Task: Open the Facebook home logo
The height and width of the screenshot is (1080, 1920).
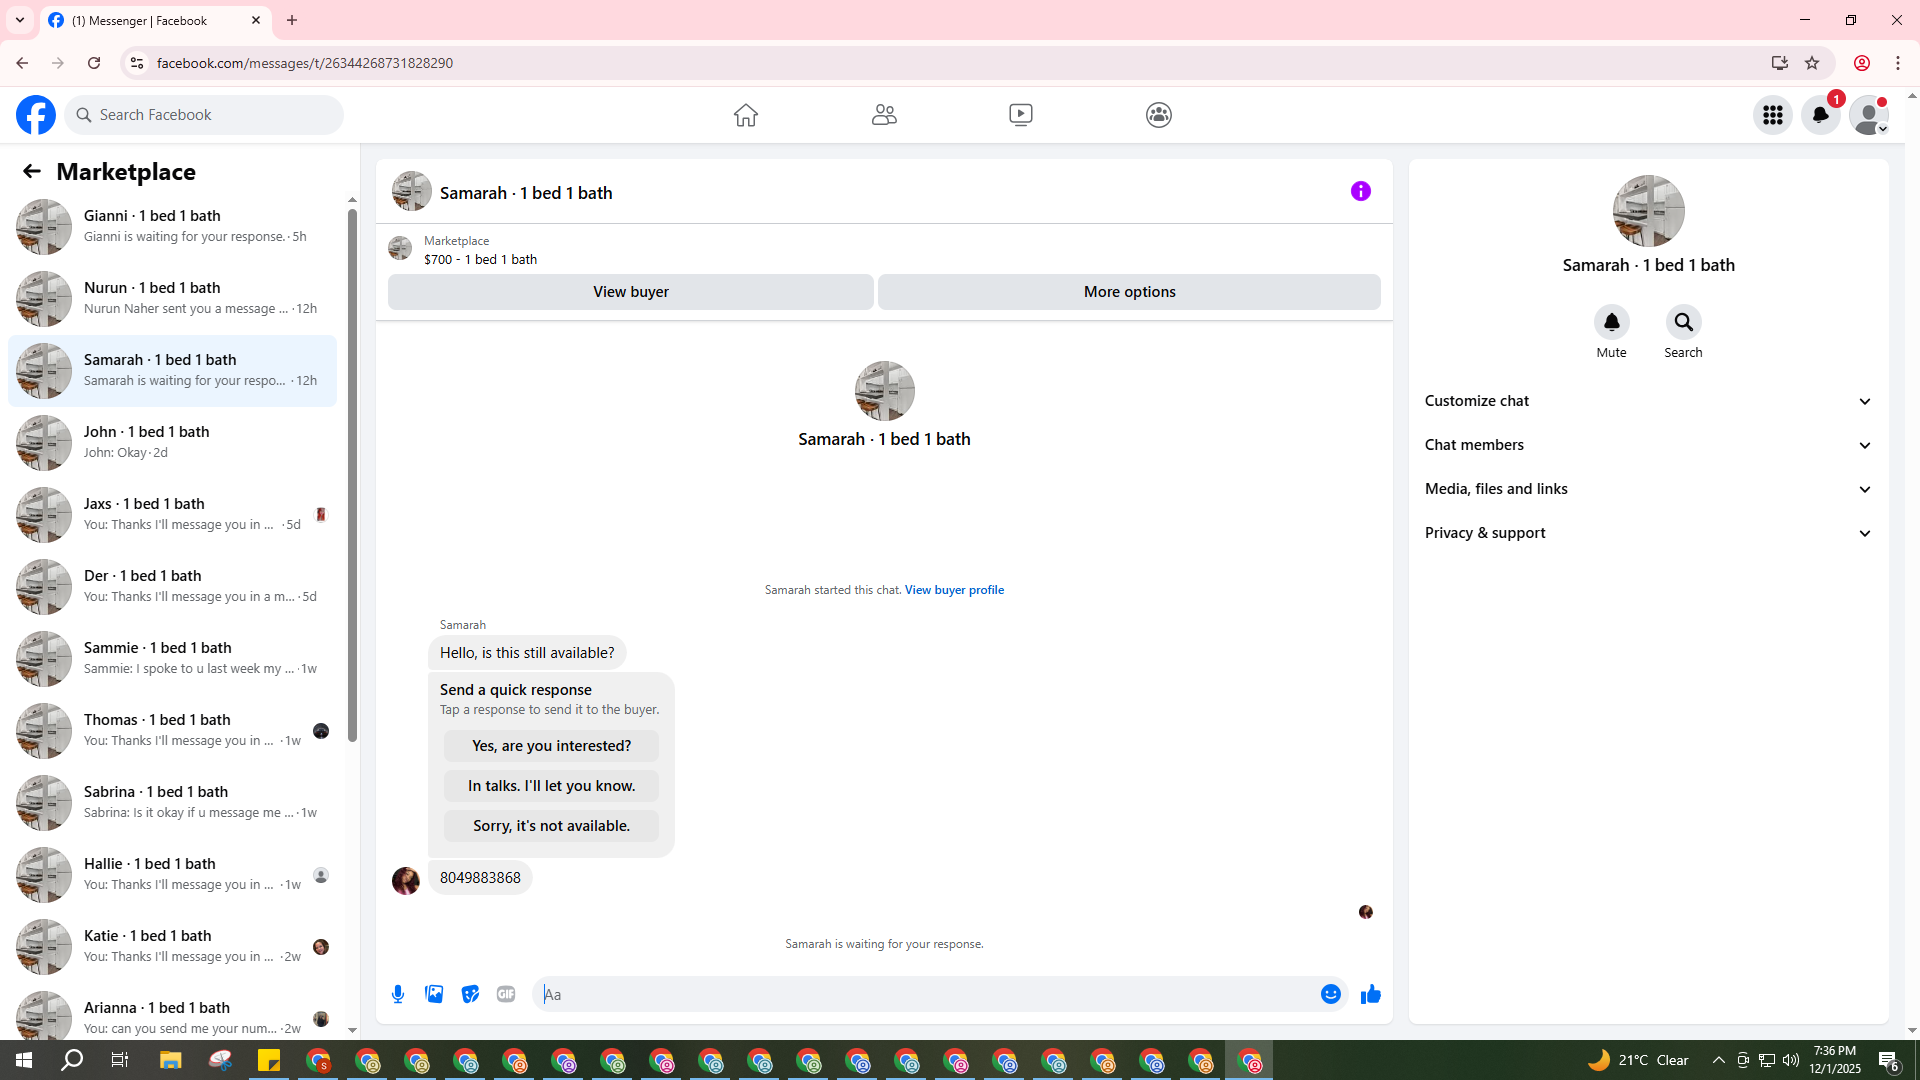Action: point(36,115)
